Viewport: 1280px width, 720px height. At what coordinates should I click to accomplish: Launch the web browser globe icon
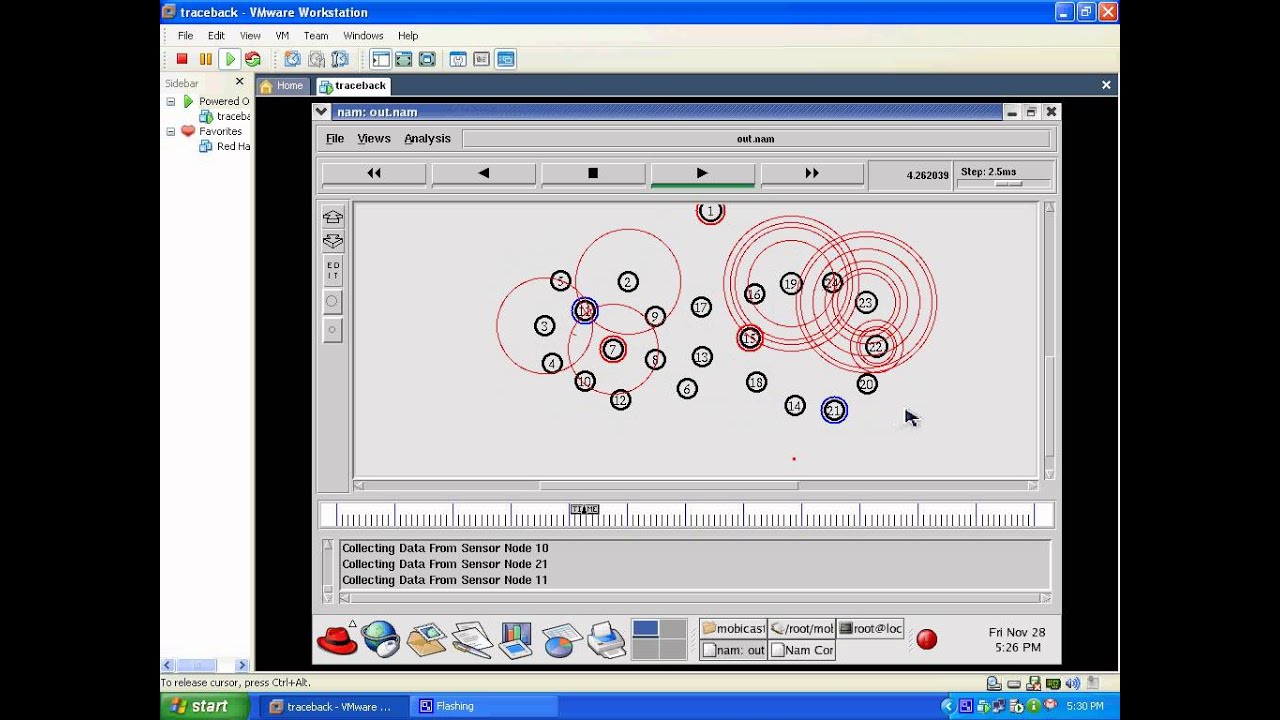pyautogui.click(x=381, y=638)
